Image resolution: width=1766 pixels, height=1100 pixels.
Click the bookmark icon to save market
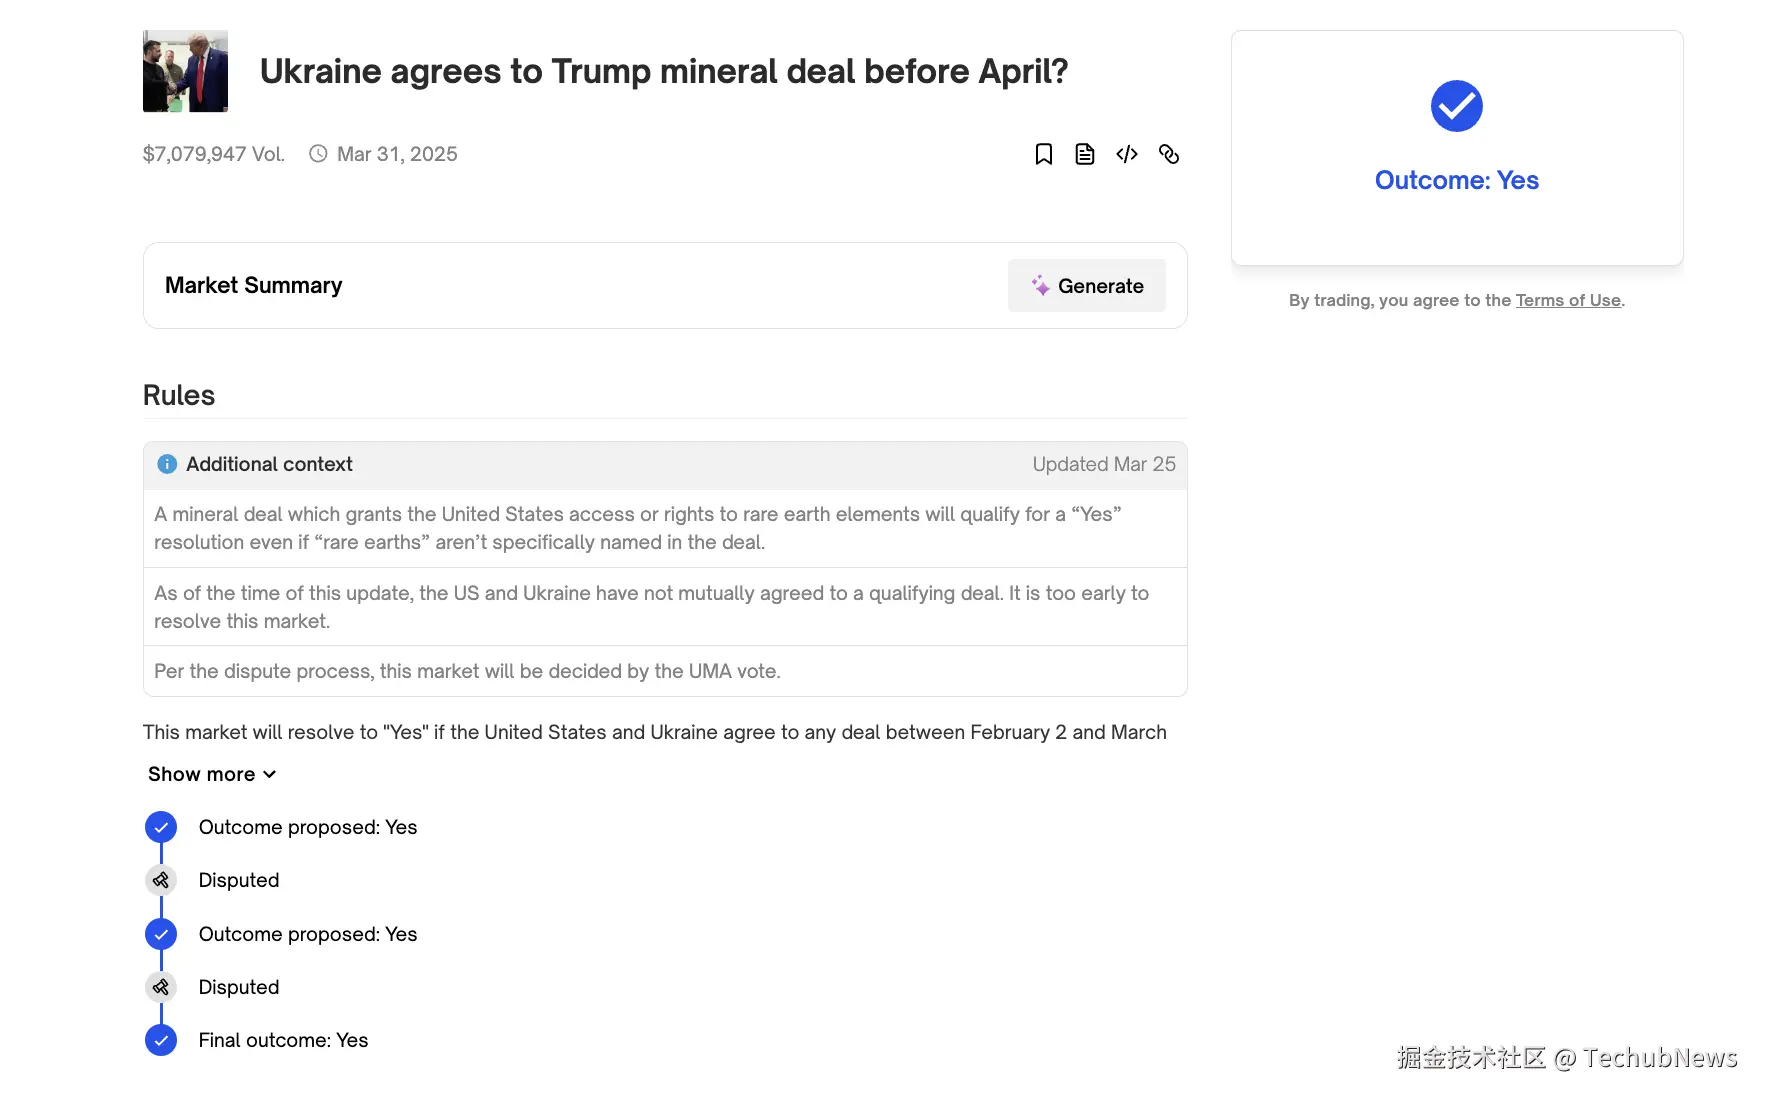(x=1043, y=154)
